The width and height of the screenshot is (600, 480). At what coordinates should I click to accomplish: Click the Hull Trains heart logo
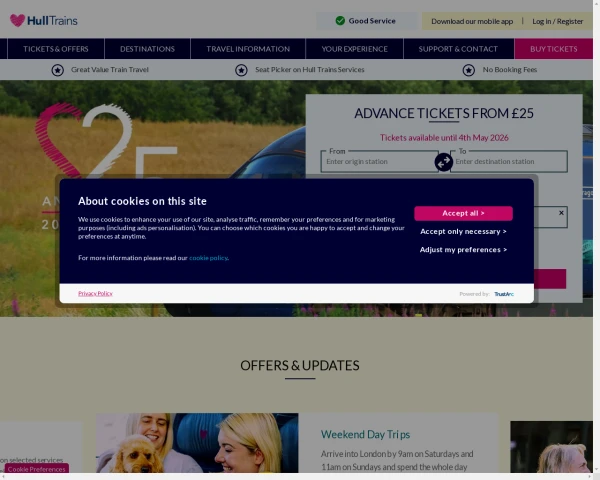pyautogui.click(x=17, y=20)
